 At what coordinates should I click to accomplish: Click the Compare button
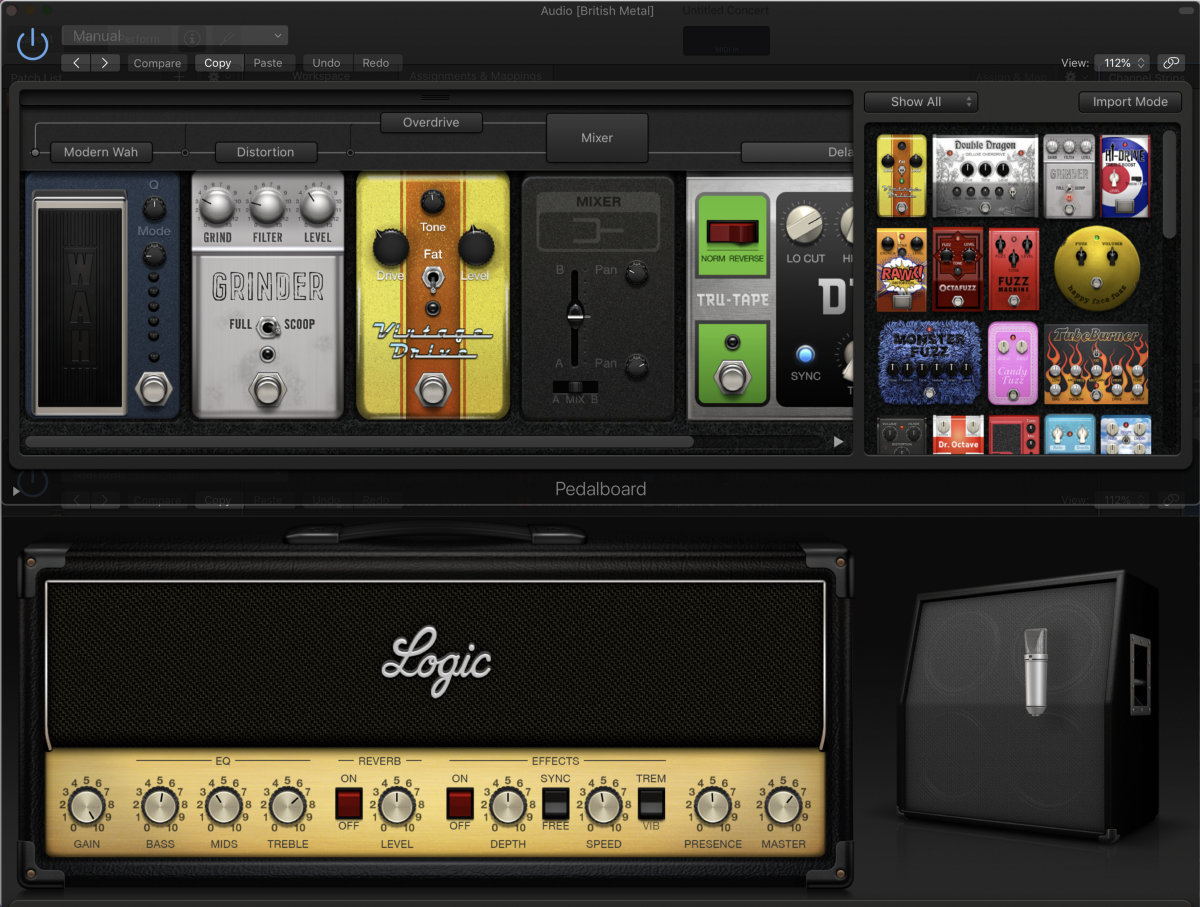click(x=157, y=62)
